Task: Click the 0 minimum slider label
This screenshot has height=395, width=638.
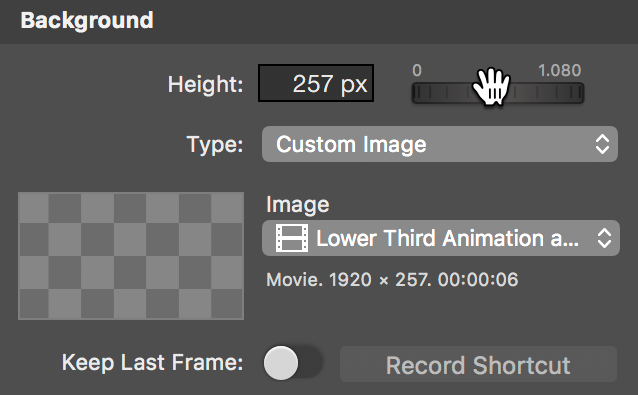Action: (417, 71)
